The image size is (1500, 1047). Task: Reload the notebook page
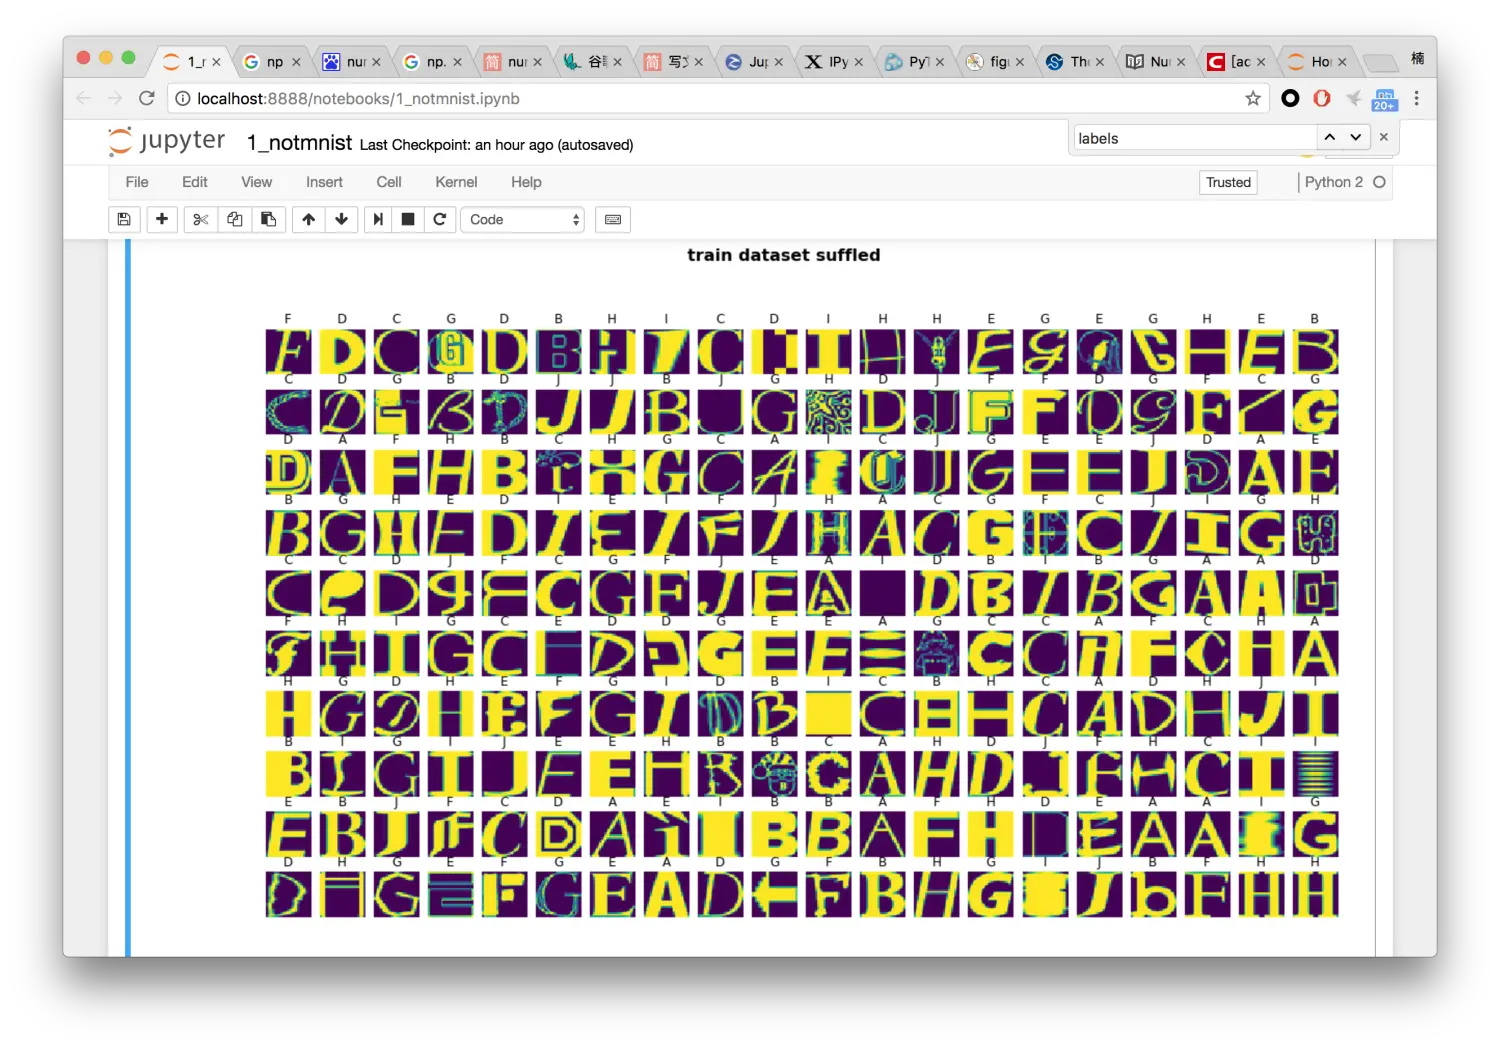click(x=147, y=98)
